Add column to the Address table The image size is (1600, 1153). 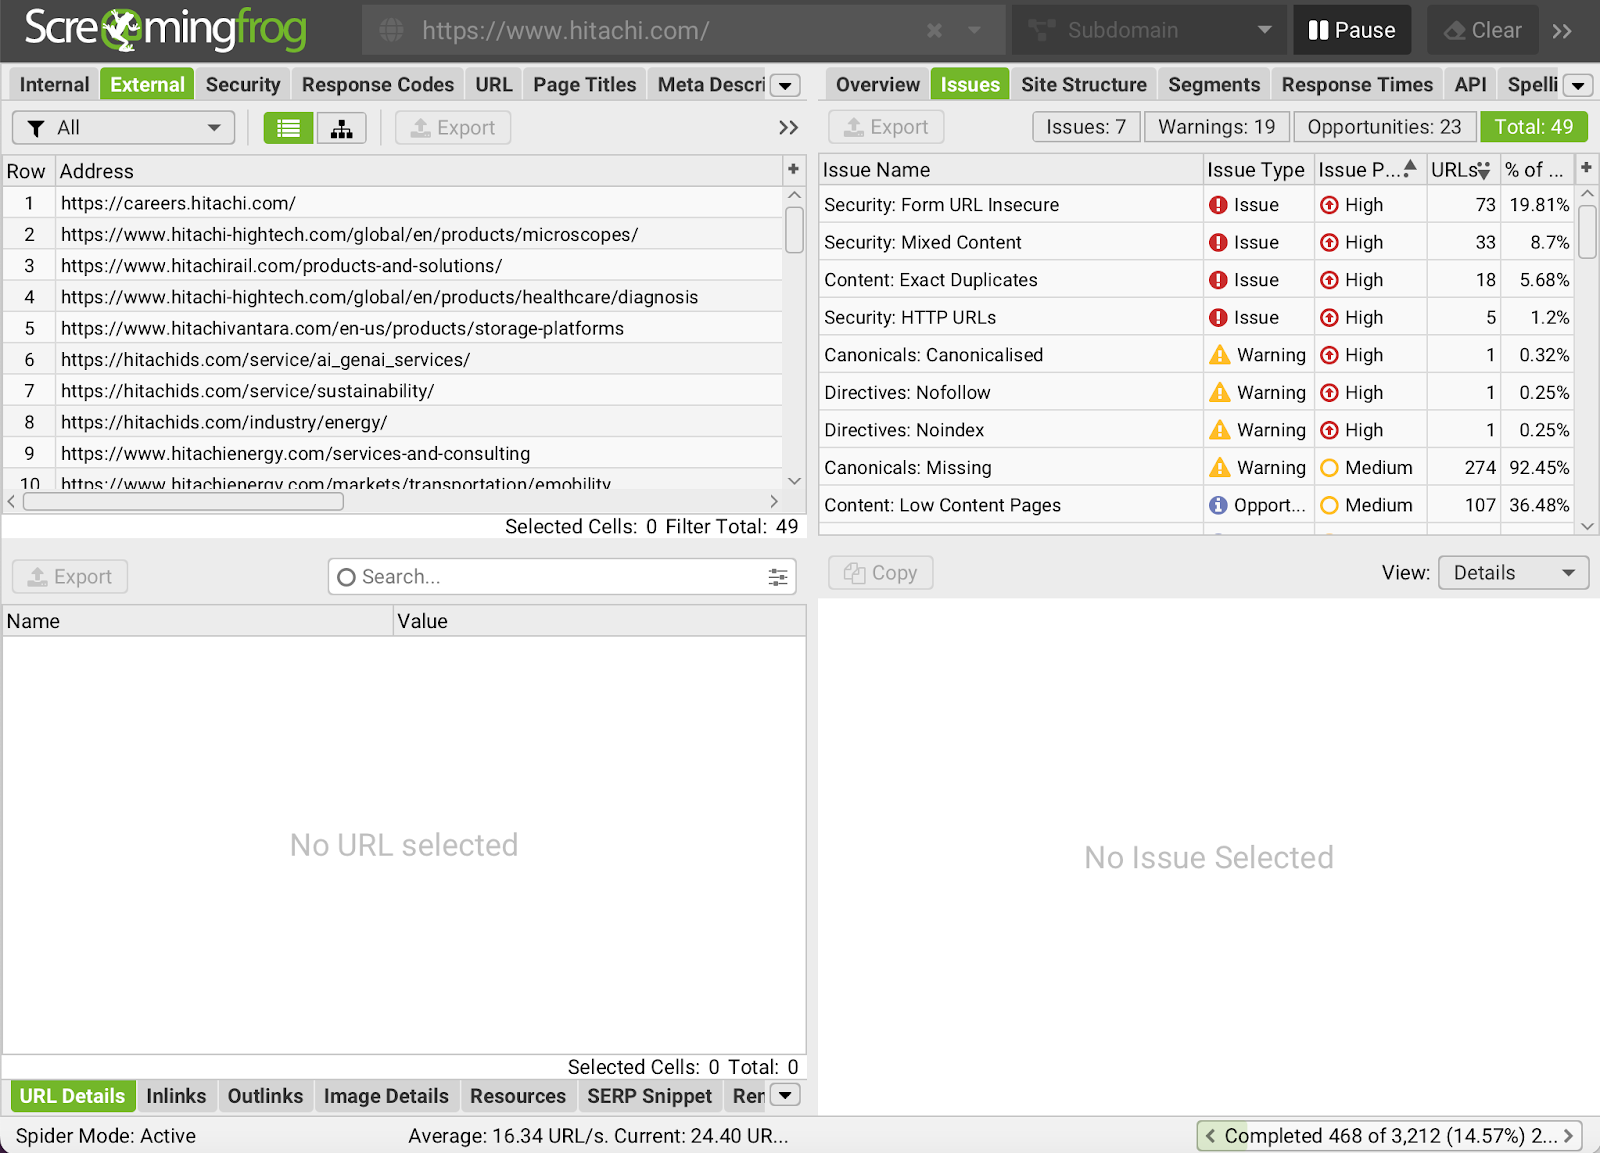(793, 170)
